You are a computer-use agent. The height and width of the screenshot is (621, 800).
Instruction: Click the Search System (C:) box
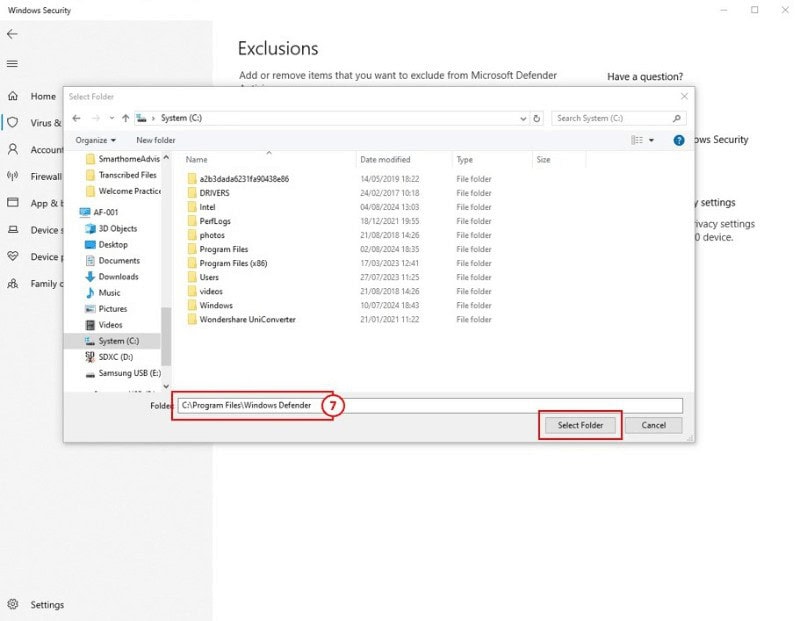tap(618, 118)
